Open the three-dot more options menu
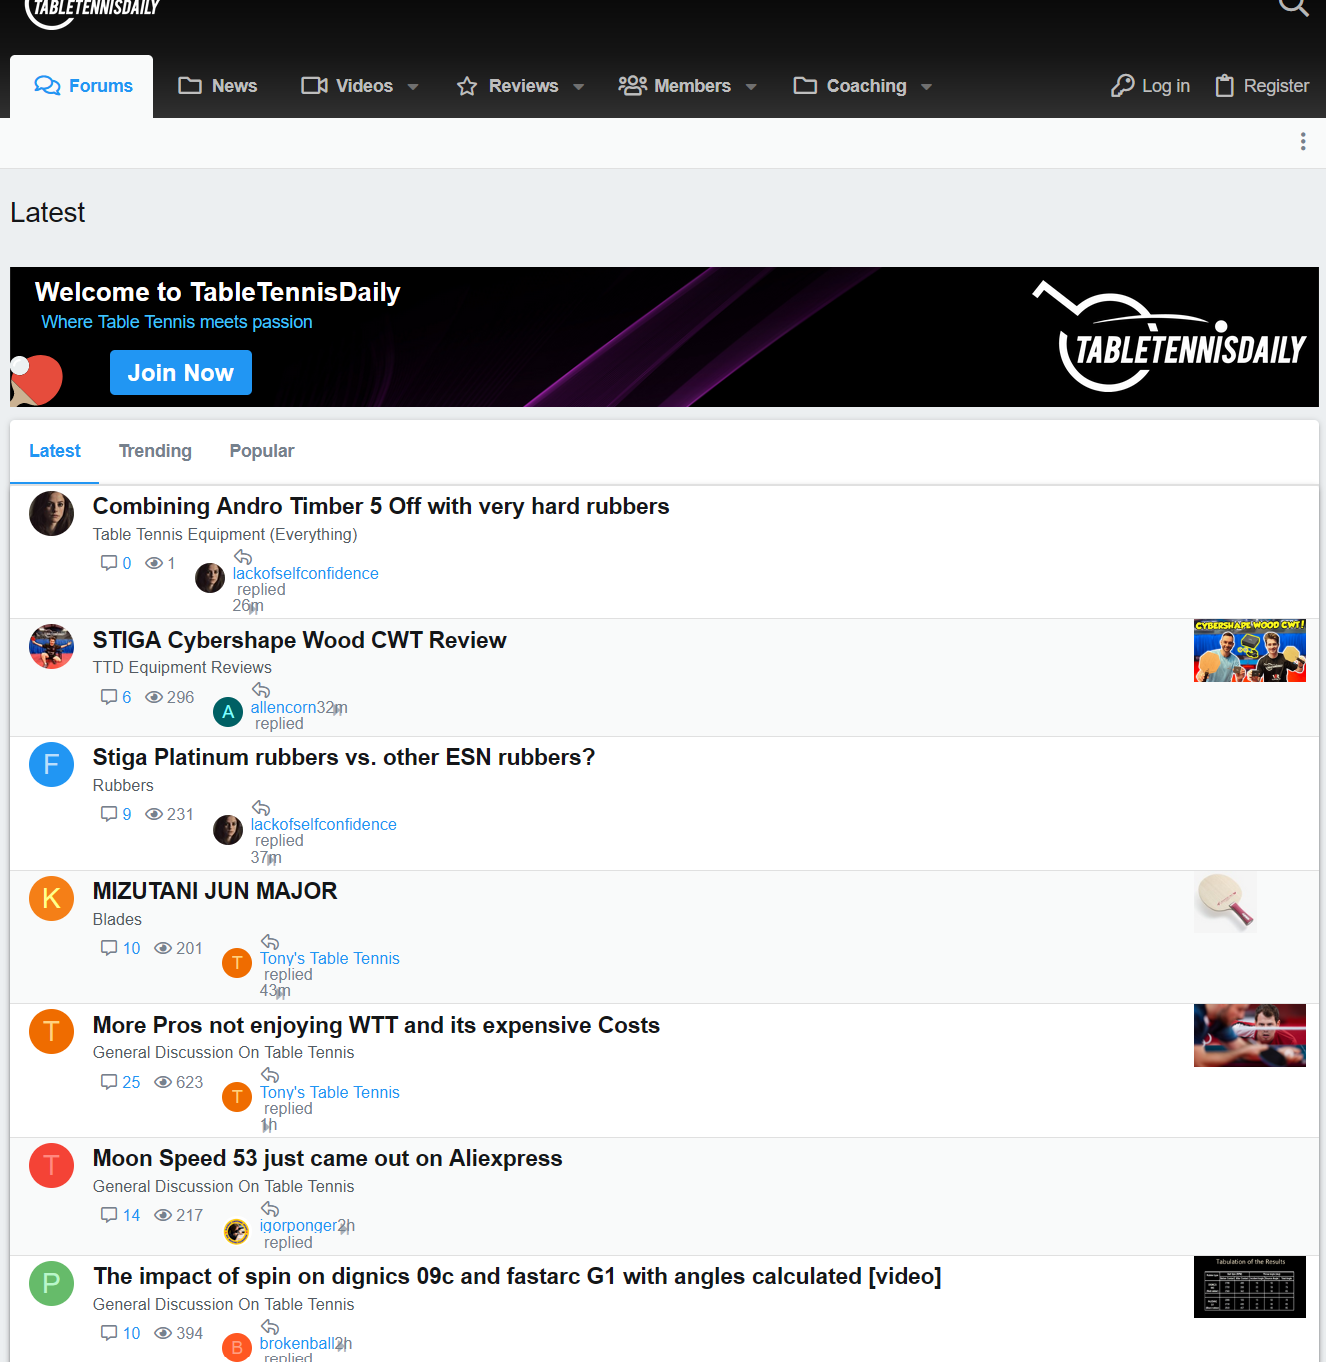 1302,141
